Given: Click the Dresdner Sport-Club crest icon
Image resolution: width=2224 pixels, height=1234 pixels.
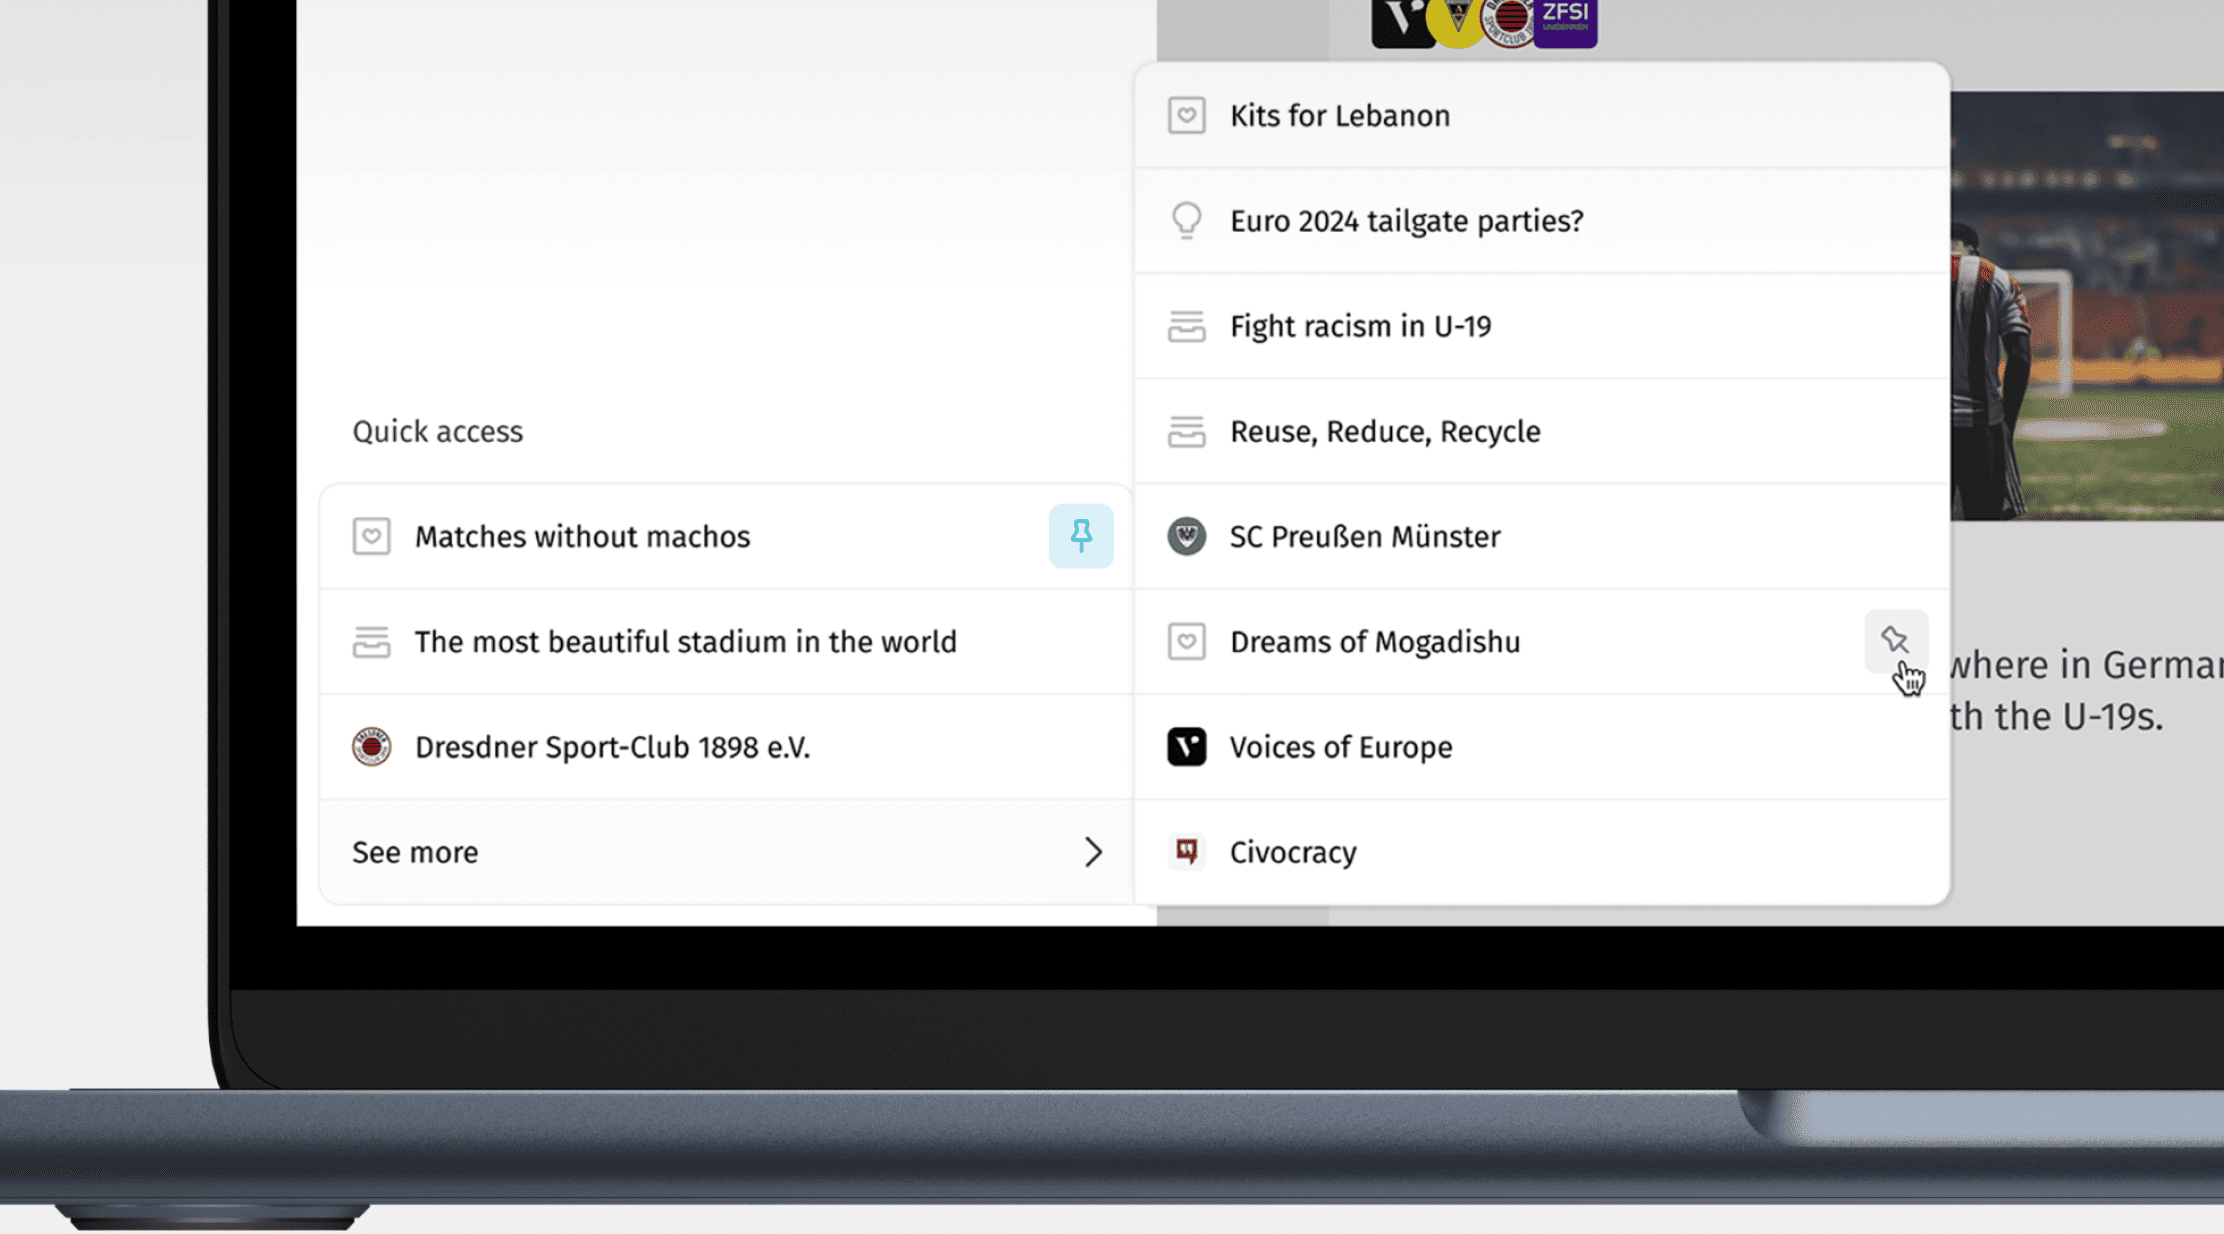Looking at the screenshot, I should (371, 747).
